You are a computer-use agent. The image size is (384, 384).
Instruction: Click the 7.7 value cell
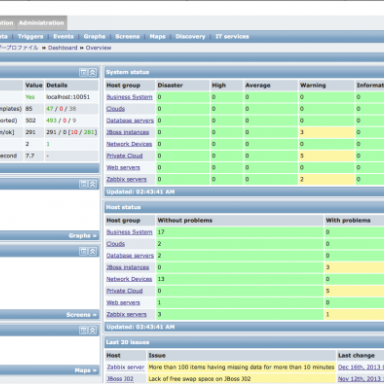point(34,156)
